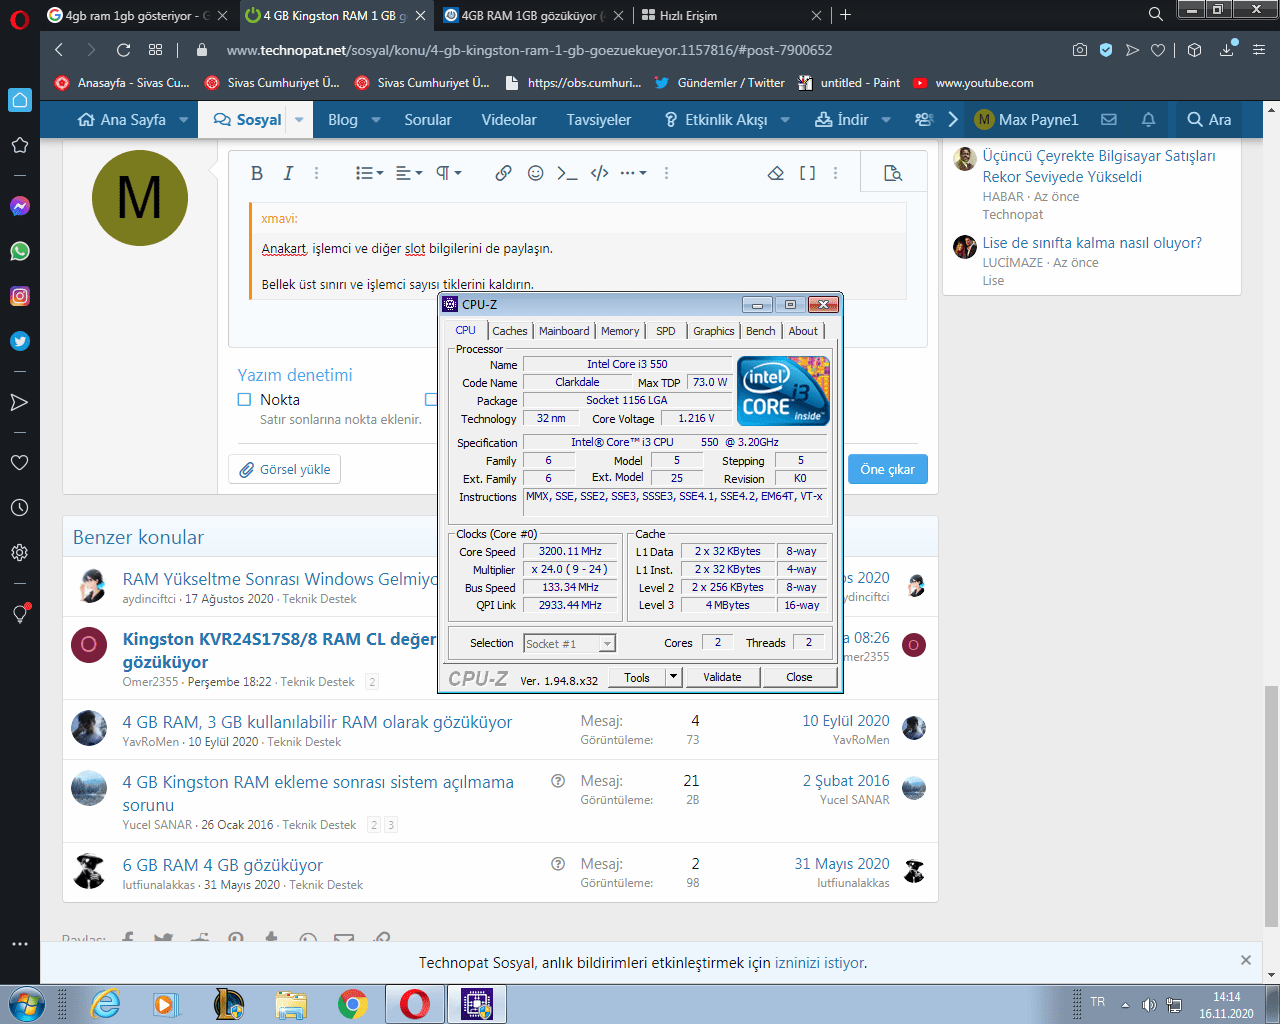This screenshot has width=1280, height=1024.
Task: Toggle italic formatting in the editor
Action: click(x=288, y=172)
